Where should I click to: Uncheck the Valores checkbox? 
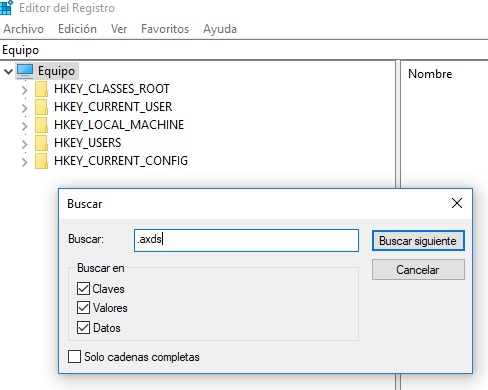point(83,308)
